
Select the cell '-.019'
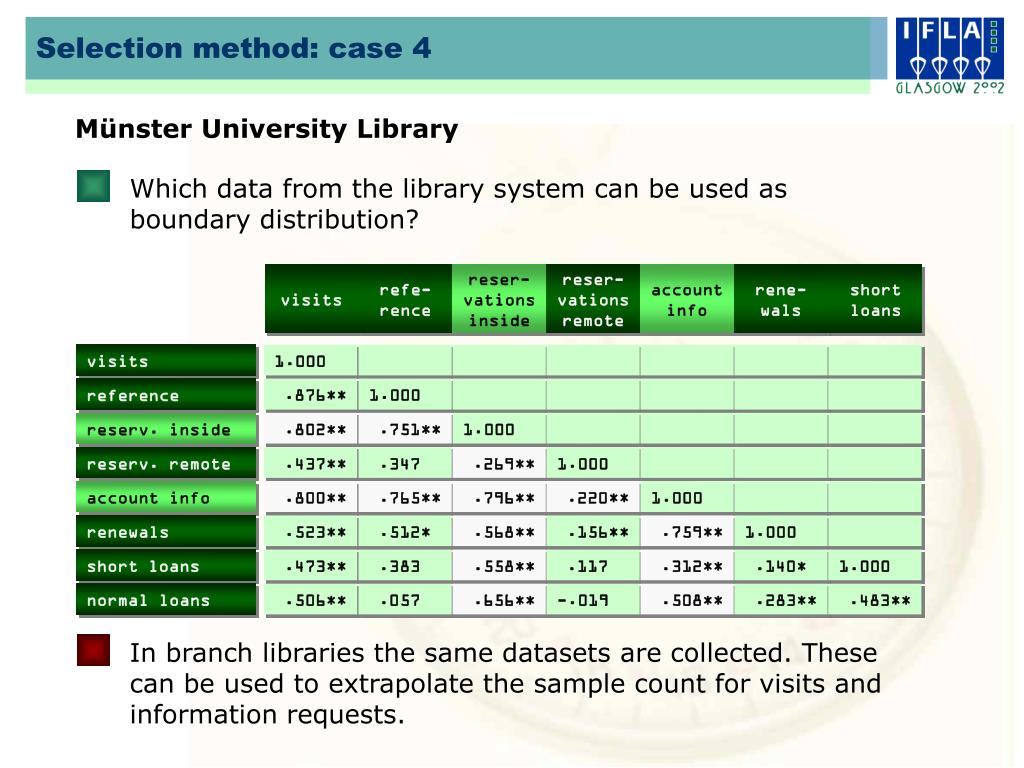(x=593, y=600)
